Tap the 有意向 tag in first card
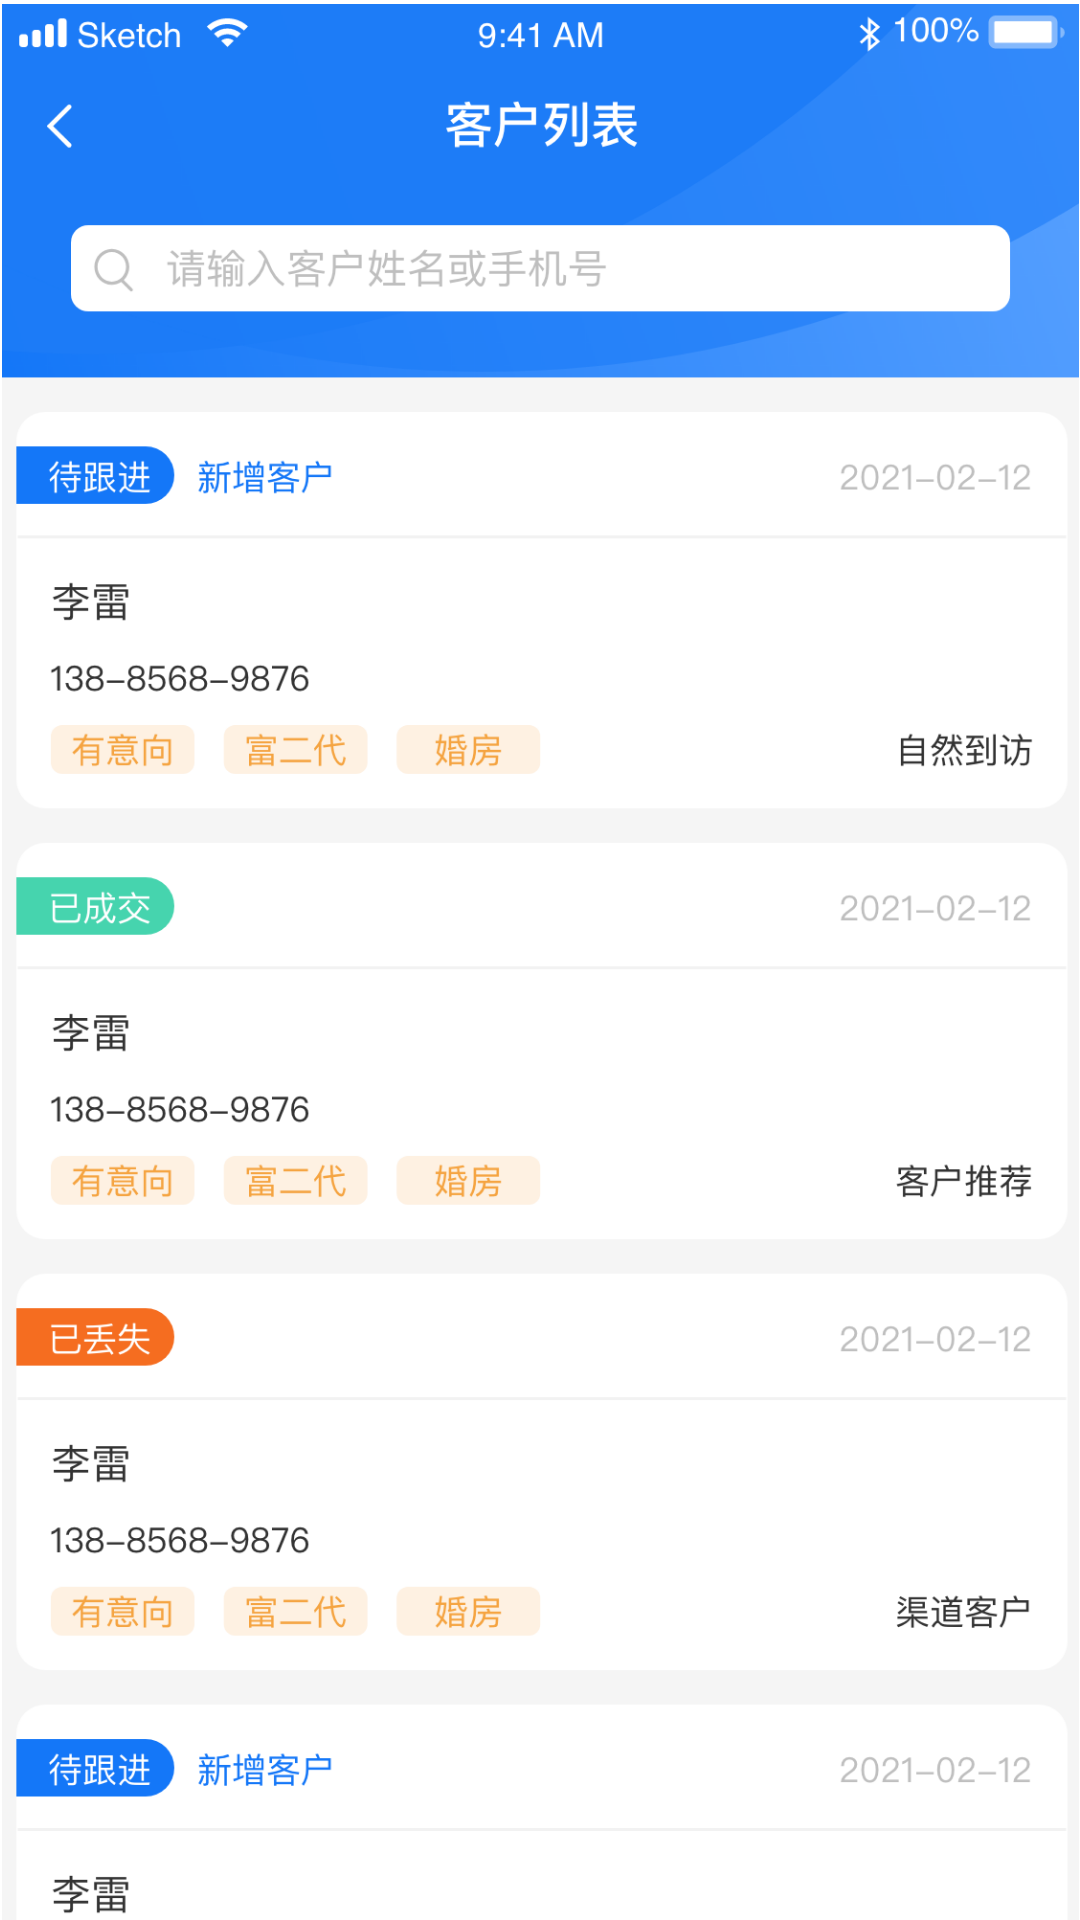1080x1920 pixels. [x=122, y=750]
